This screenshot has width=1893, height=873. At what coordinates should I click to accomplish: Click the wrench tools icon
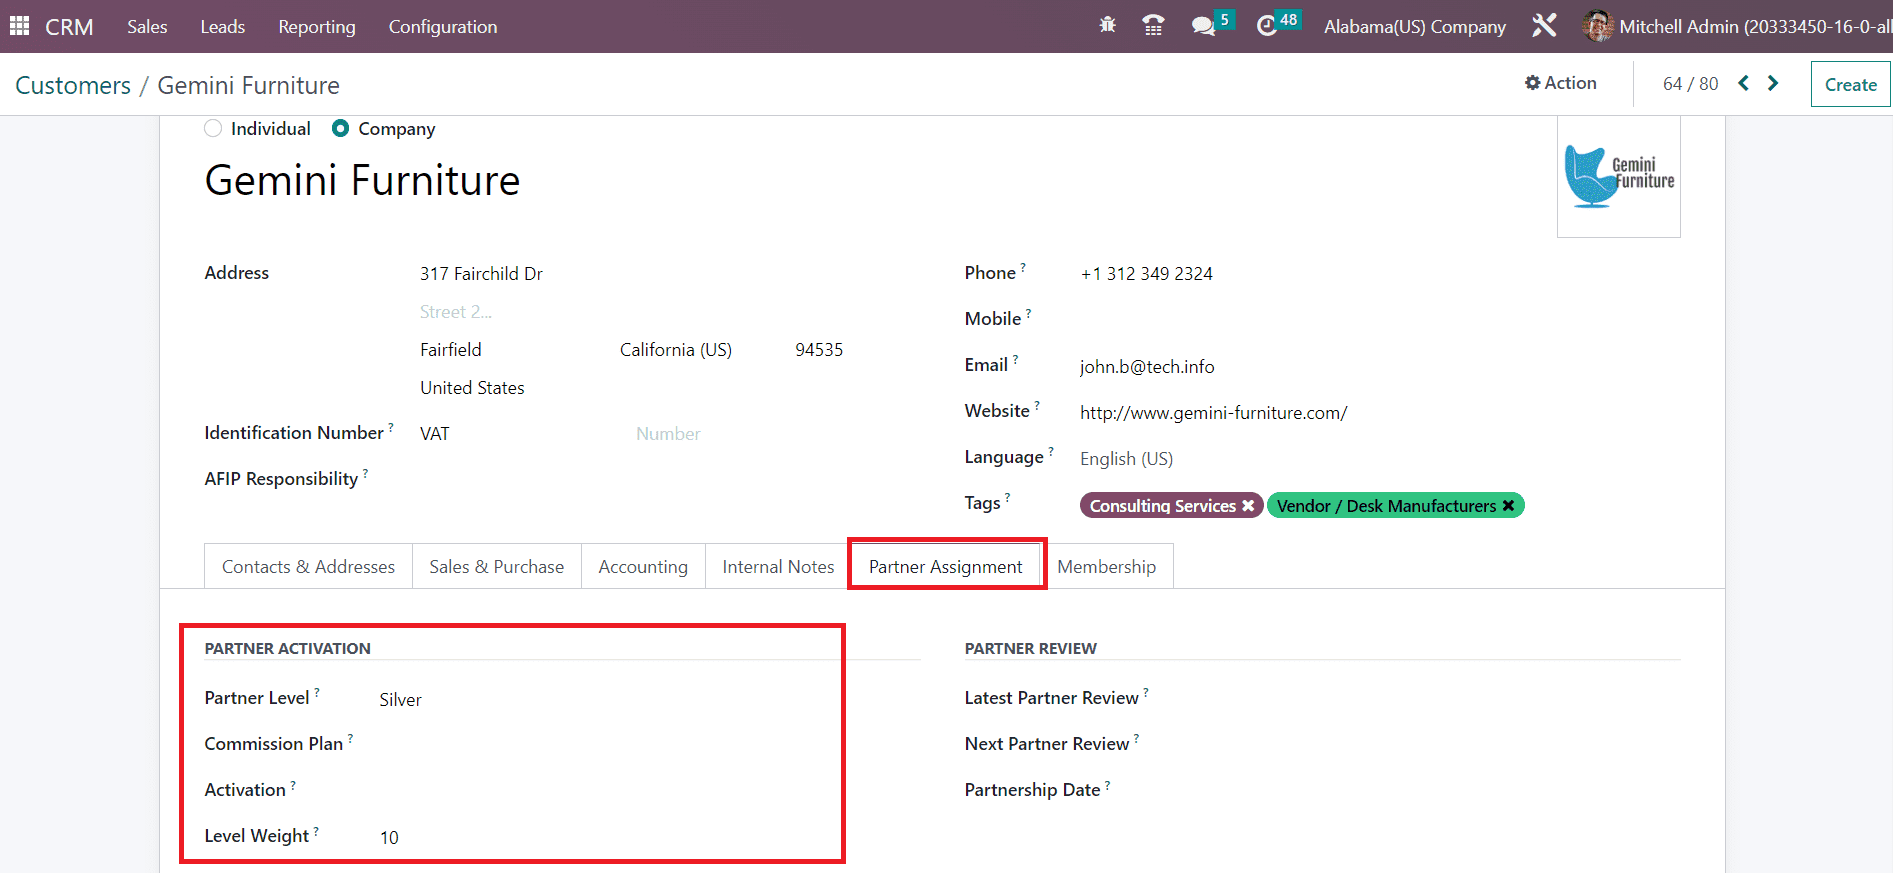[x=1544, y=26]
